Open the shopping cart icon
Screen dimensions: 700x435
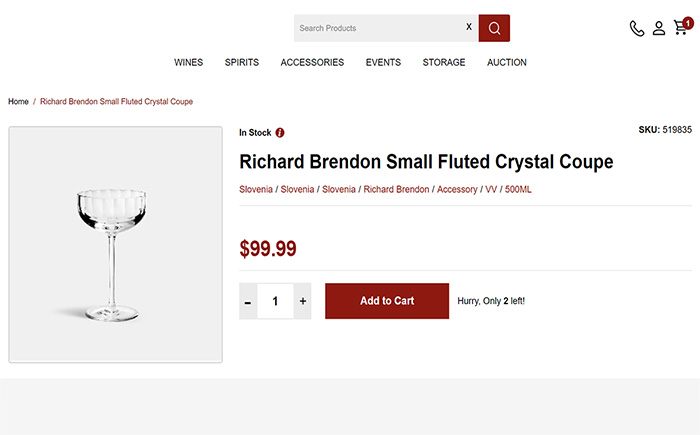click(683, 27)
